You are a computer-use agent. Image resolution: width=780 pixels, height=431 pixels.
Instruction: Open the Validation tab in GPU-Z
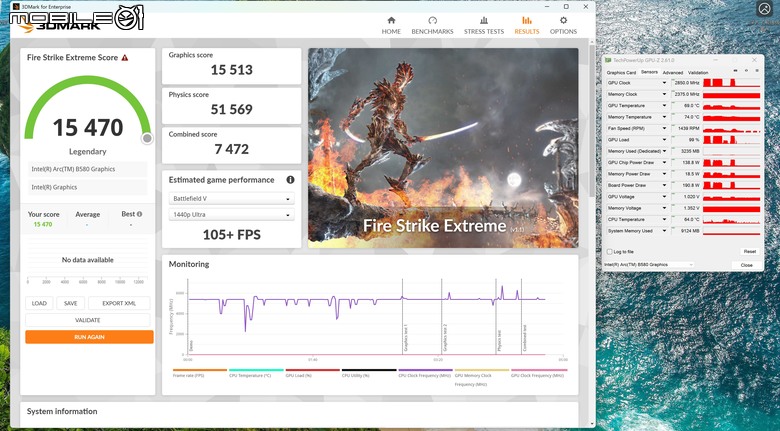(698, 73)
